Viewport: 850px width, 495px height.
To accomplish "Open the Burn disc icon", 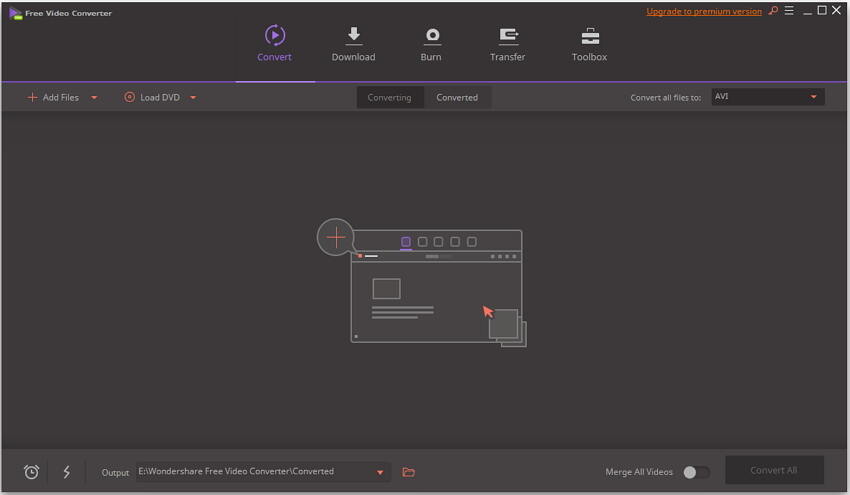I will click(432, 36).
